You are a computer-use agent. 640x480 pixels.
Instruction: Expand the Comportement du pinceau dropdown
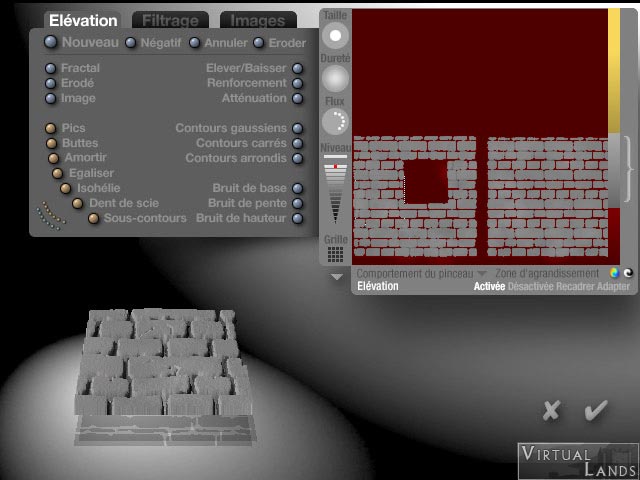click(x=421, y=273)
